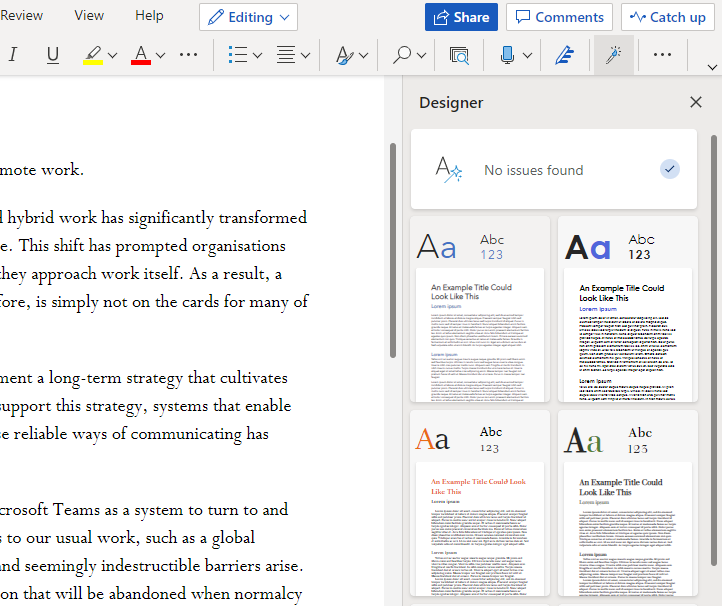The height and width of the screenshot is (606, 722).
Task: Open more ribbon options ellipsis
Action: (662, 55)
